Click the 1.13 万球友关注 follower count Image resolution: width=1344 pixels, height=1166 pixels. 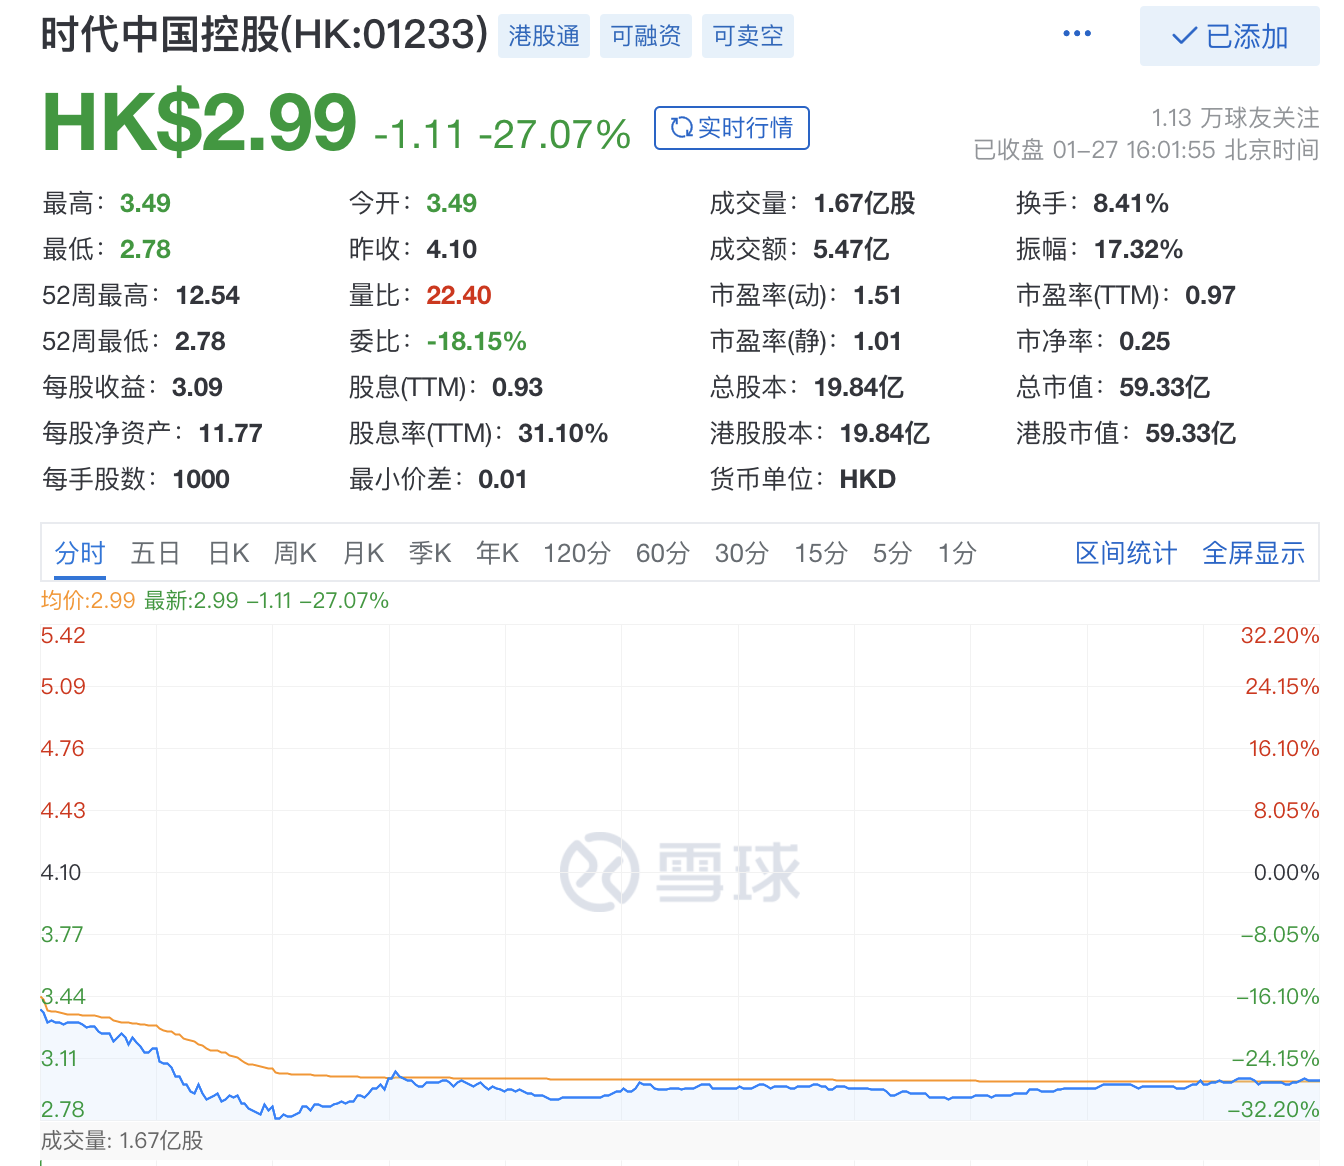coord(1235,118)
